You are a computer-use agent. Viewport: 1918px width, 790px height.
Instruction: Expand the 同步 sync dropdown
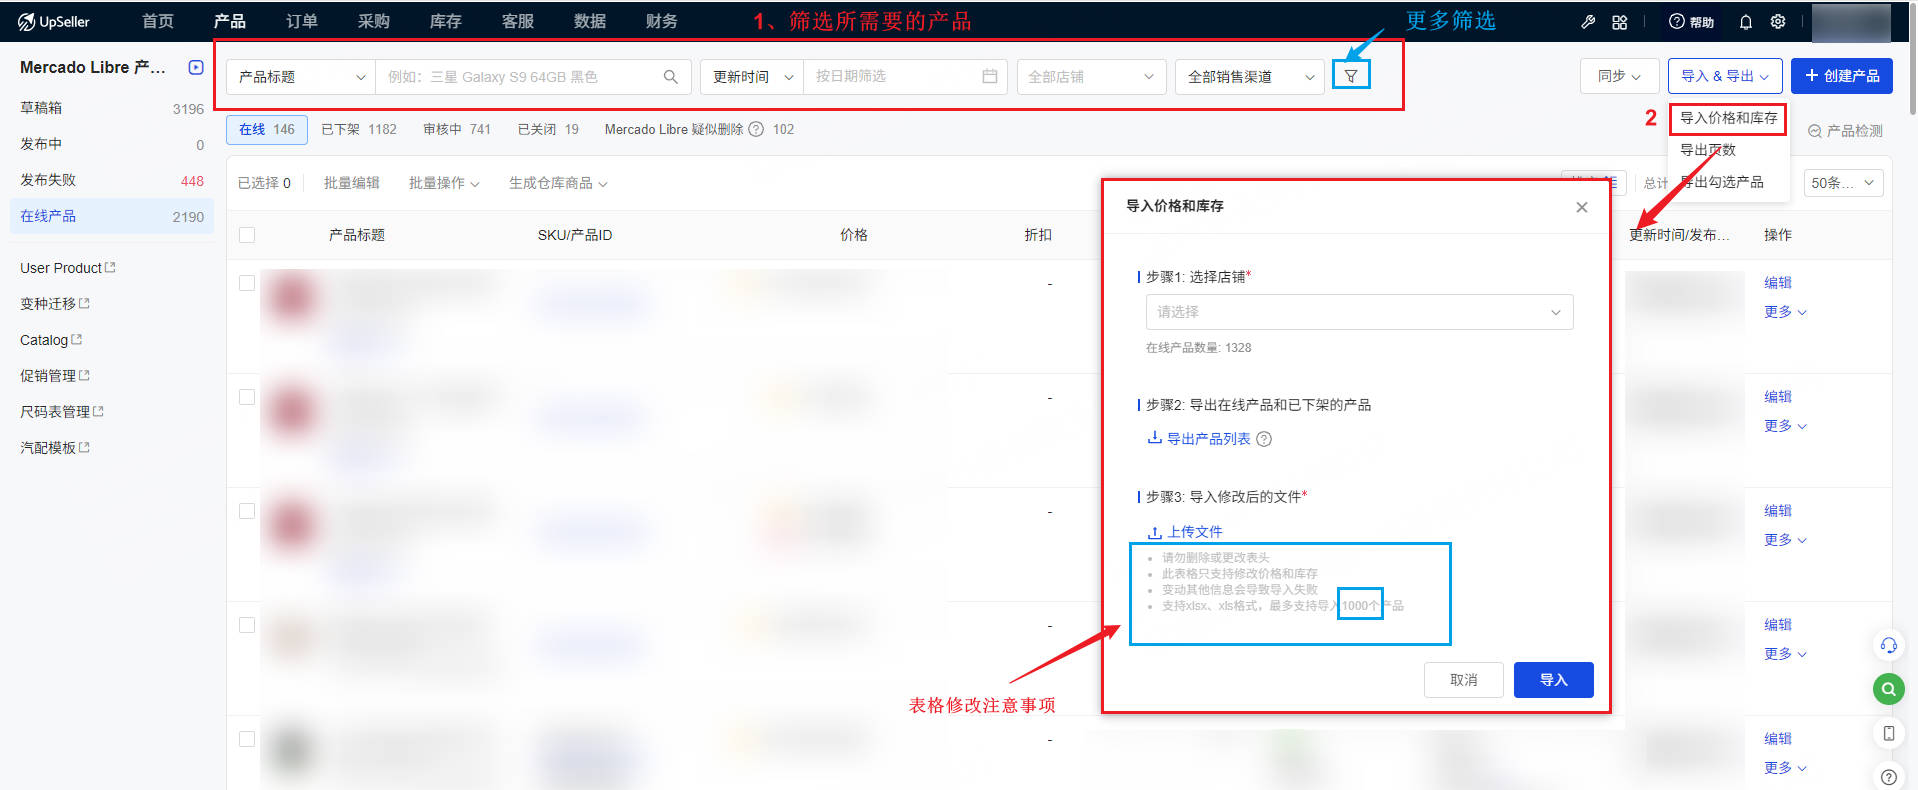point(1619,76)
